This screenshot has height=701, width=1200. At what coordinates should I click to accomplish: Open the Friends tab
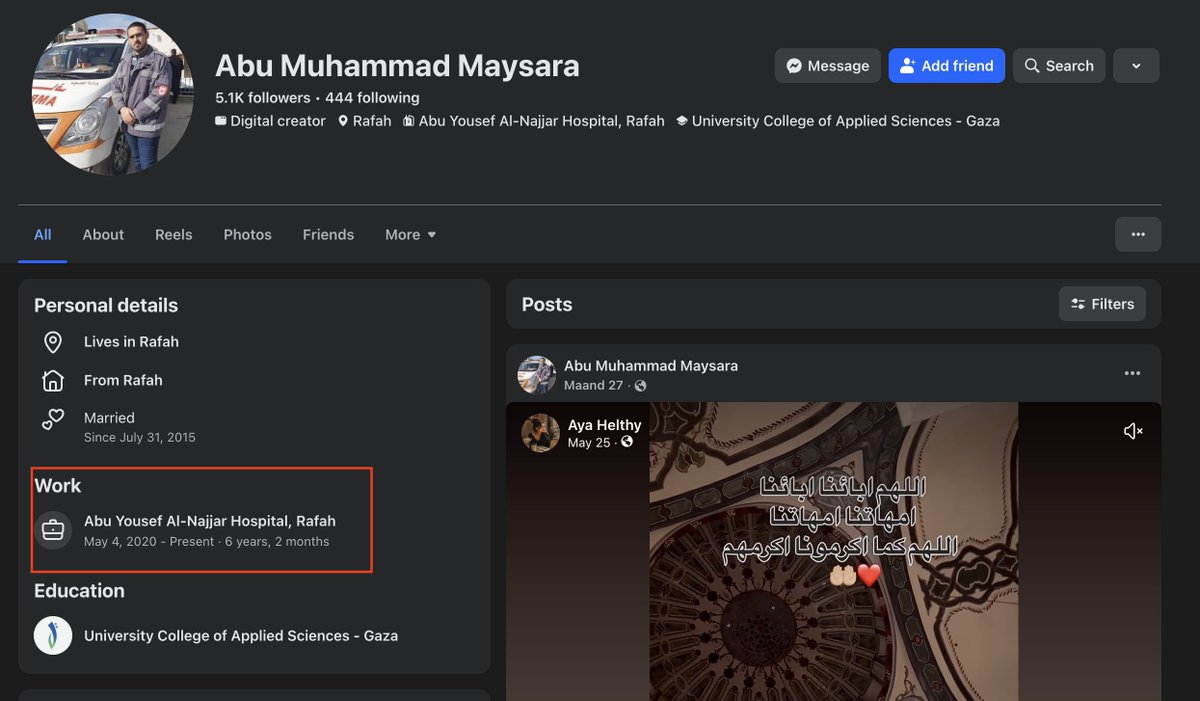pyautogui.click(x=328, y=235)
